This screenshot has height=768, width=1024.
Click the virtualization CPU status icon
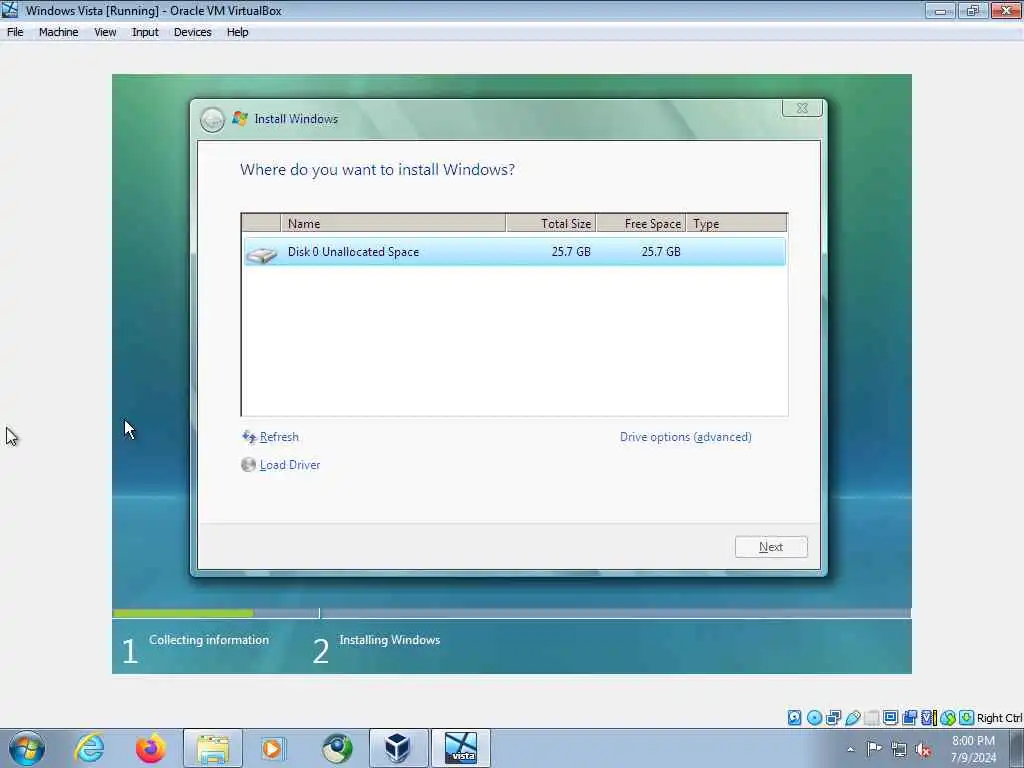pyautogui.click(x=929, y=718)
